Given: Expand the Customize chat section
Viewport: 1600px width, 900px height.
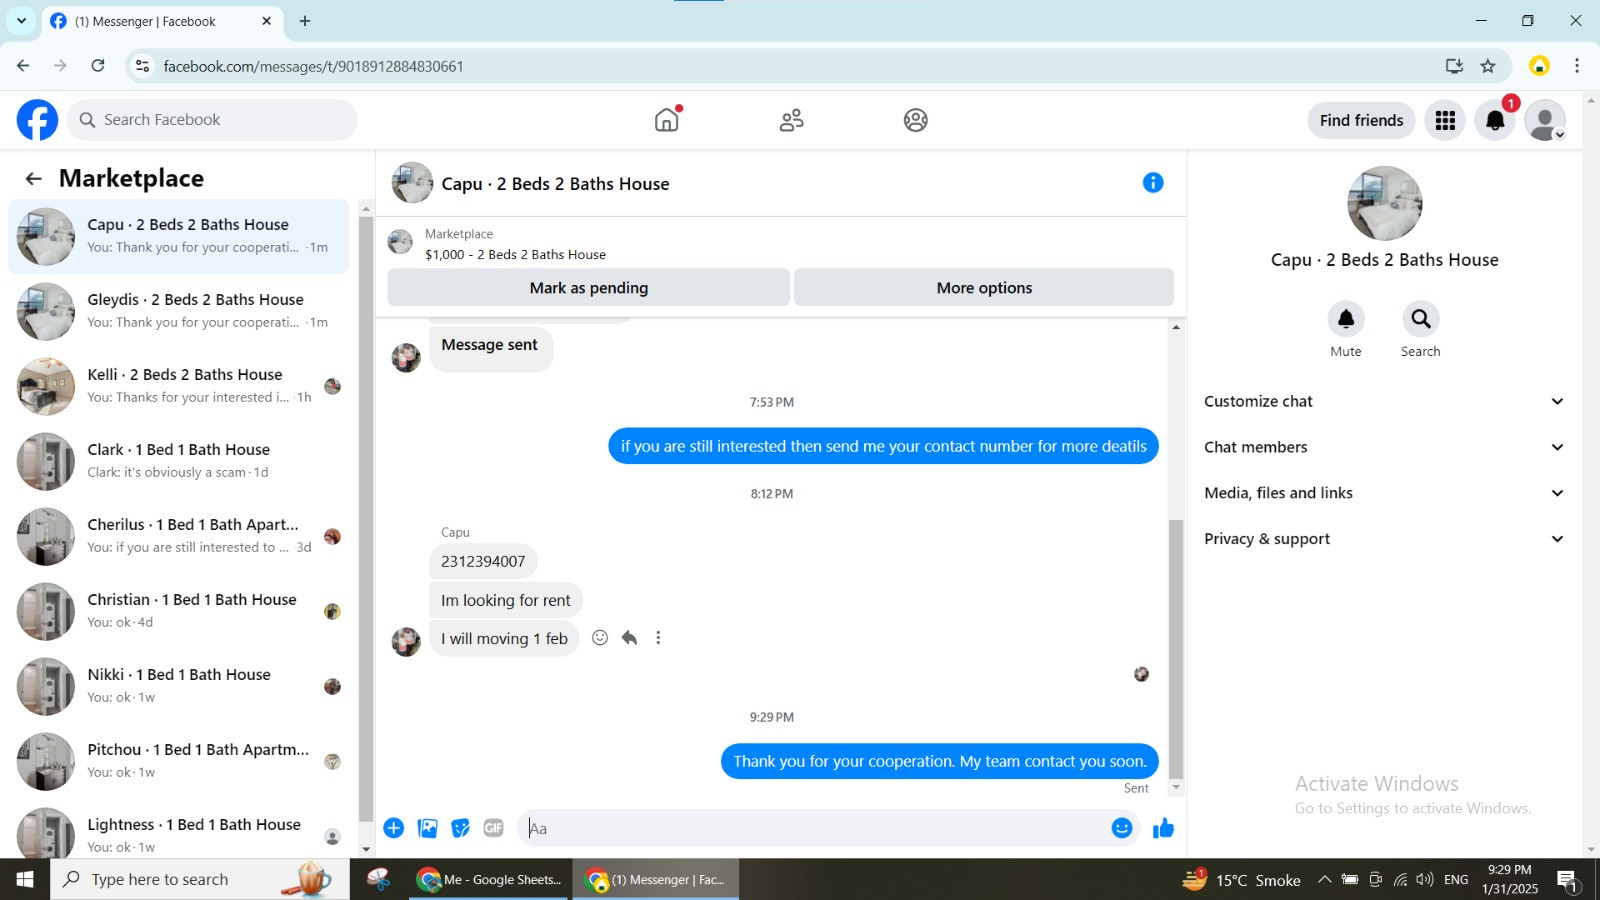Looking at the screenshot, I should tap(1384, 401).
